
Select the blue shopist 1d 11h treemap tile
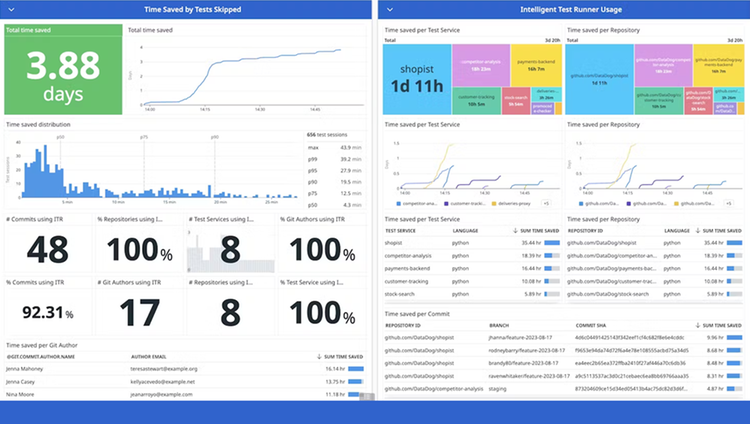click(417, 79)
